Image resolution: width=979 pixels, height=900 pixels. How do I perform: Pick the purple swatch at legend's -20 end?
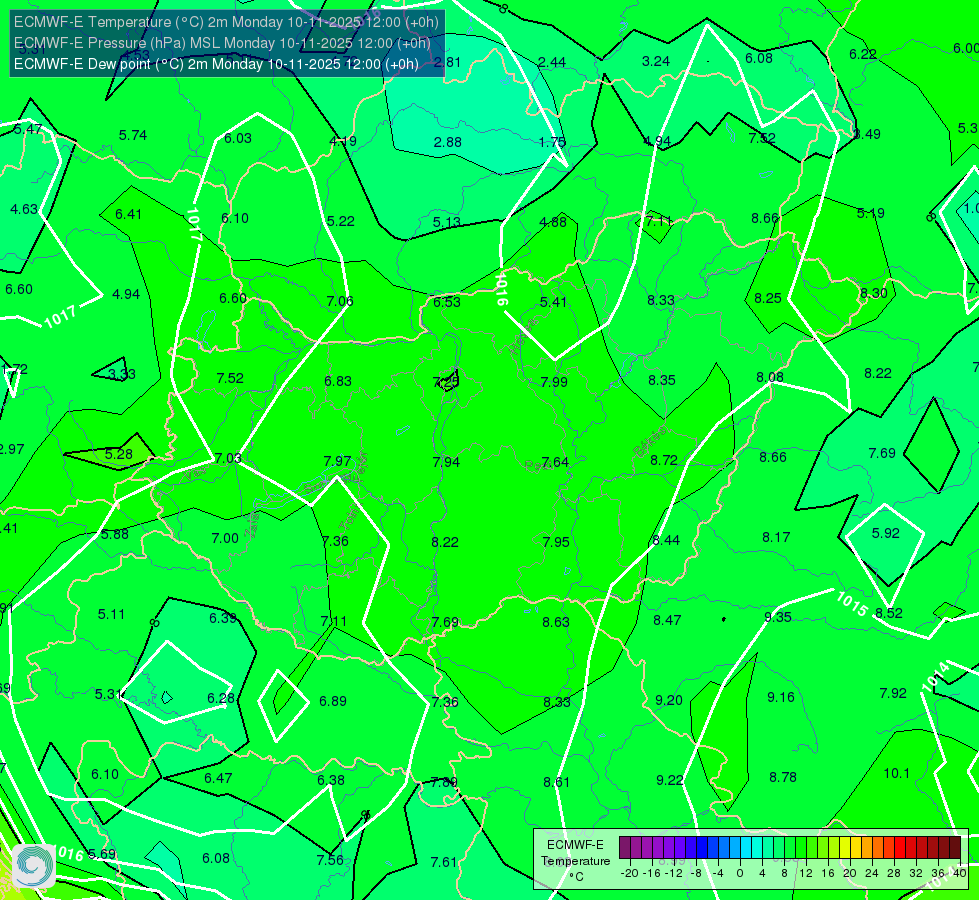(625, 848)
